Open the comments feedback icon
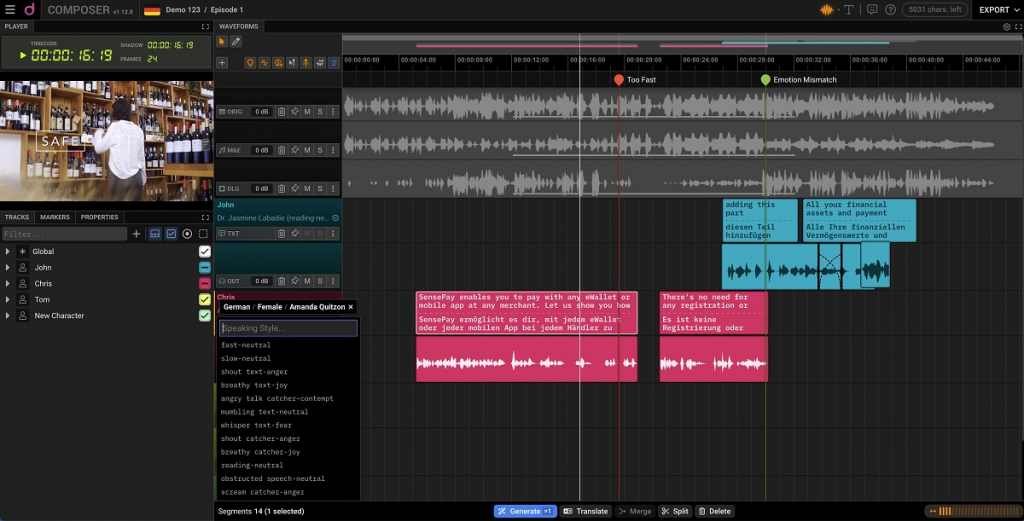Image resolution: width=1024 pixels, height=521 pixels. [x=872, y=10]
